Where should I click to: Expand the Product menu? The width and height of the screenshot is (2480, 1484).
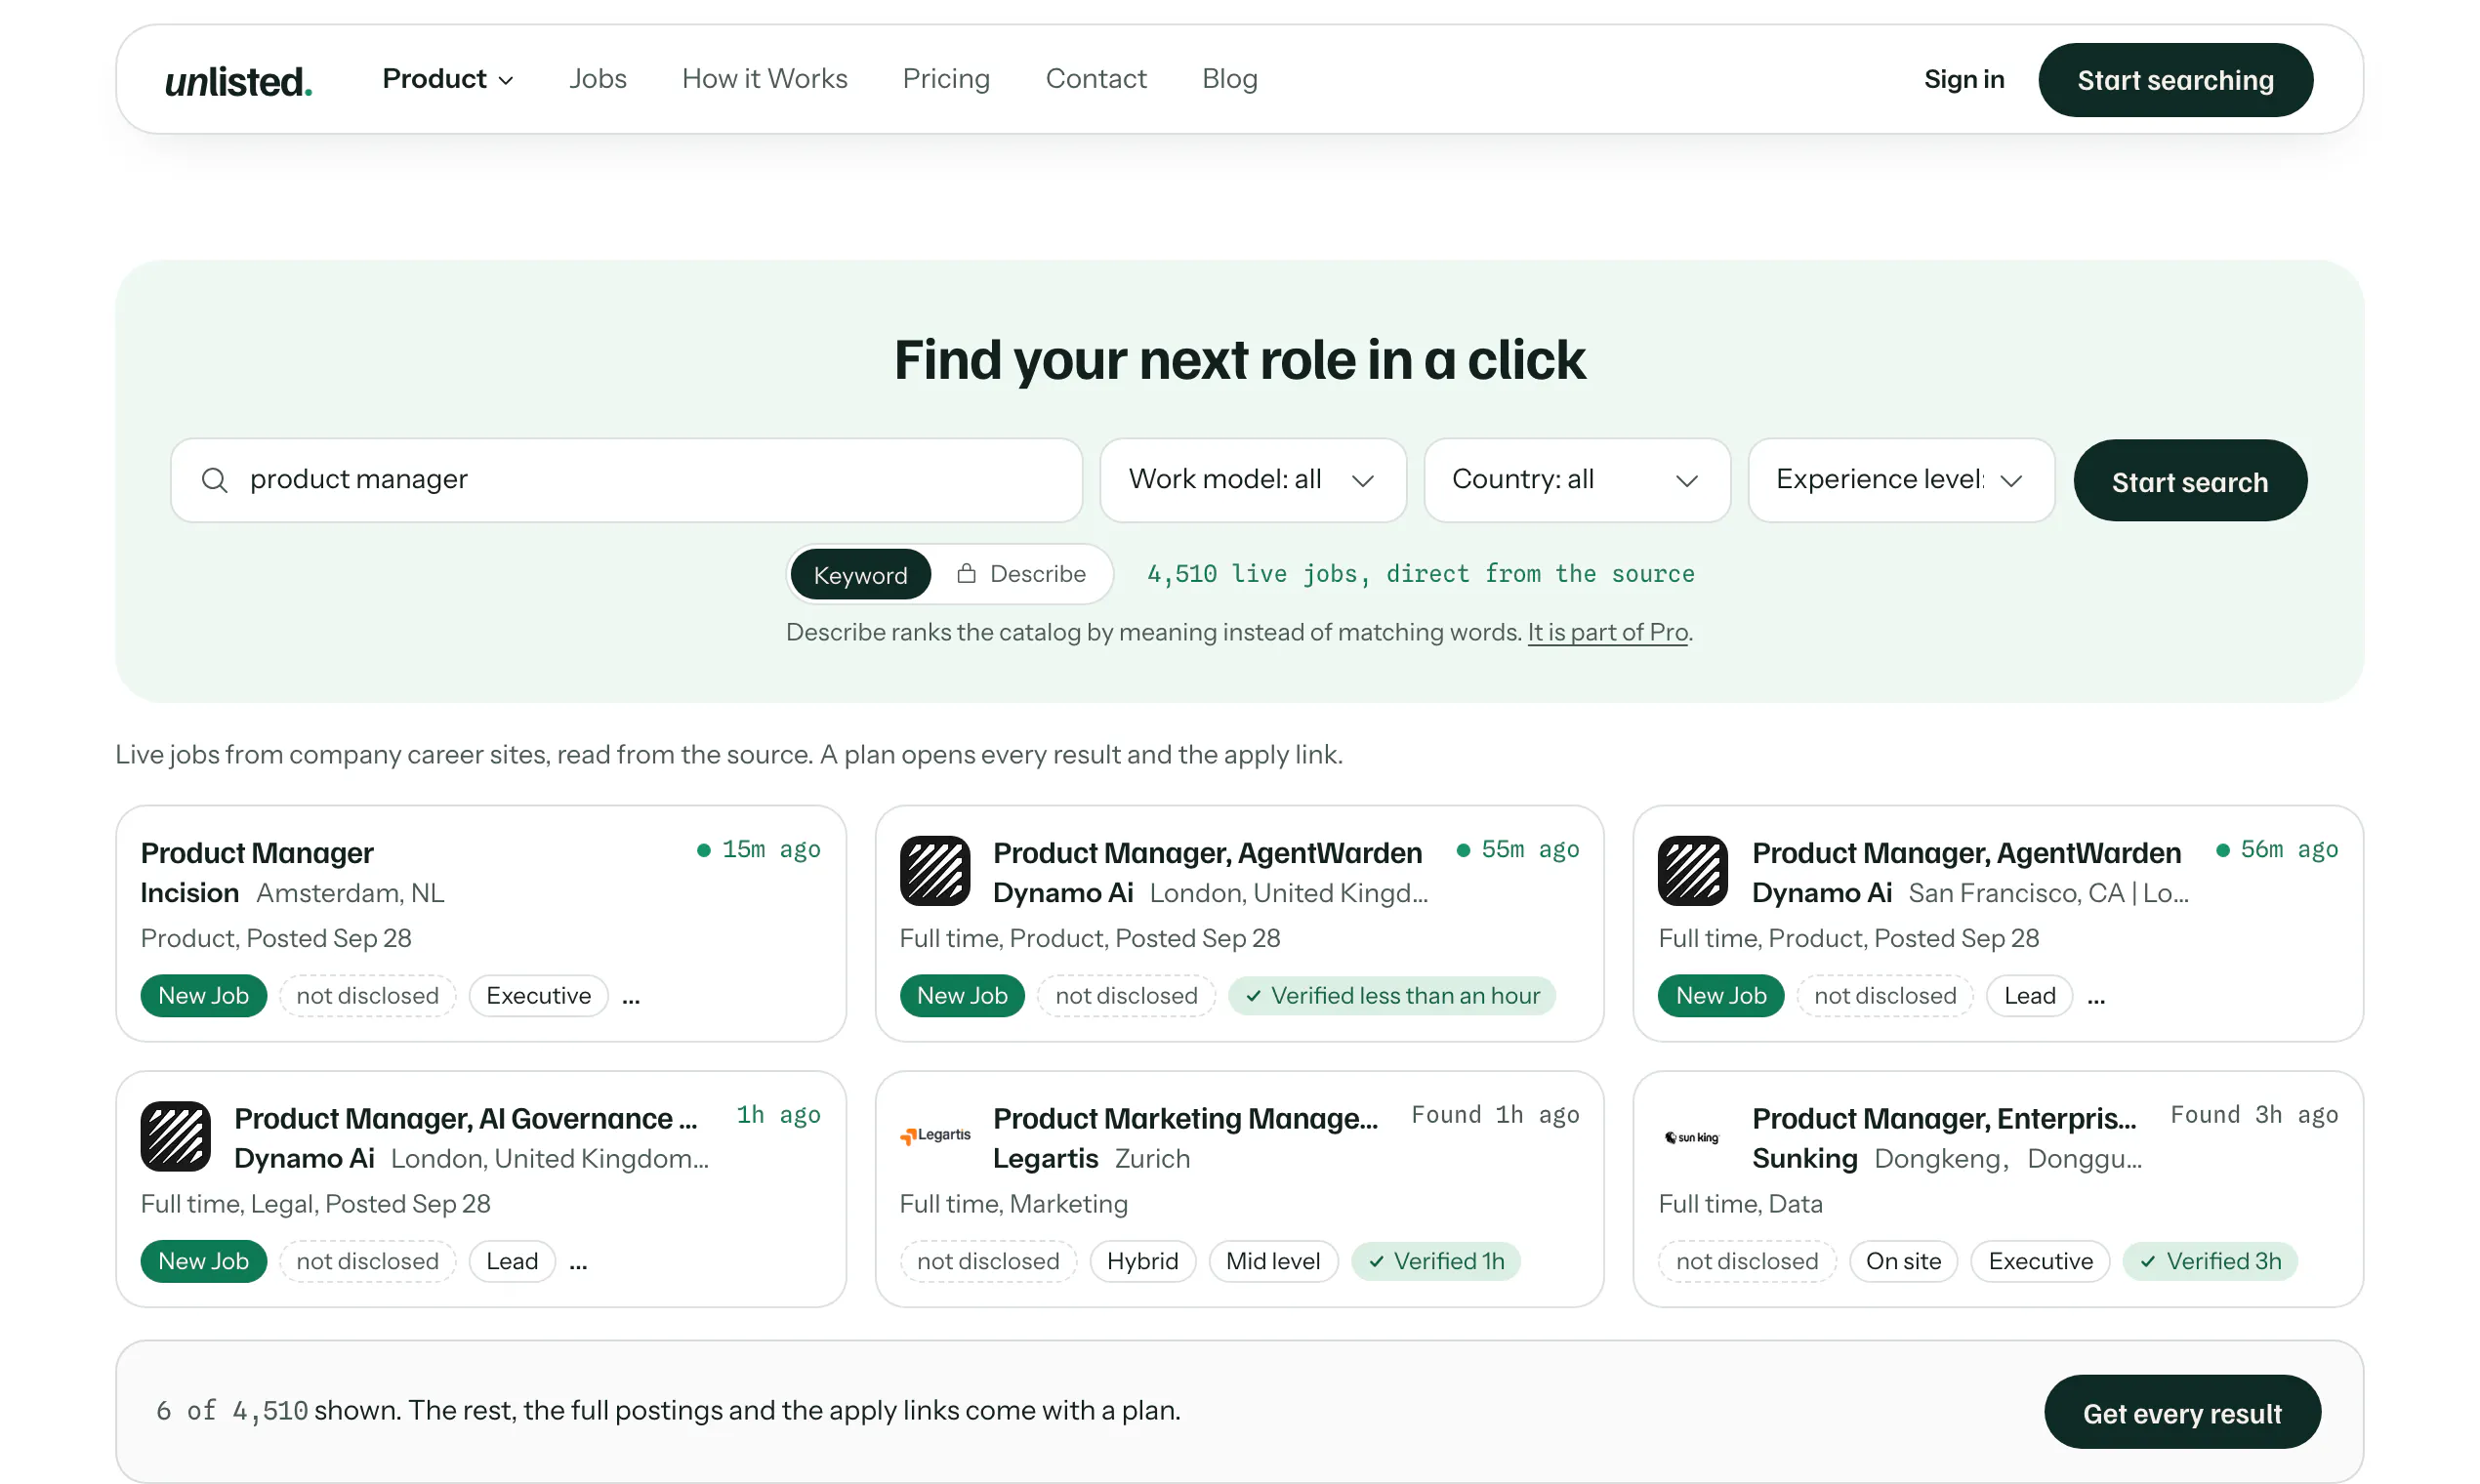tap(448, 79)
